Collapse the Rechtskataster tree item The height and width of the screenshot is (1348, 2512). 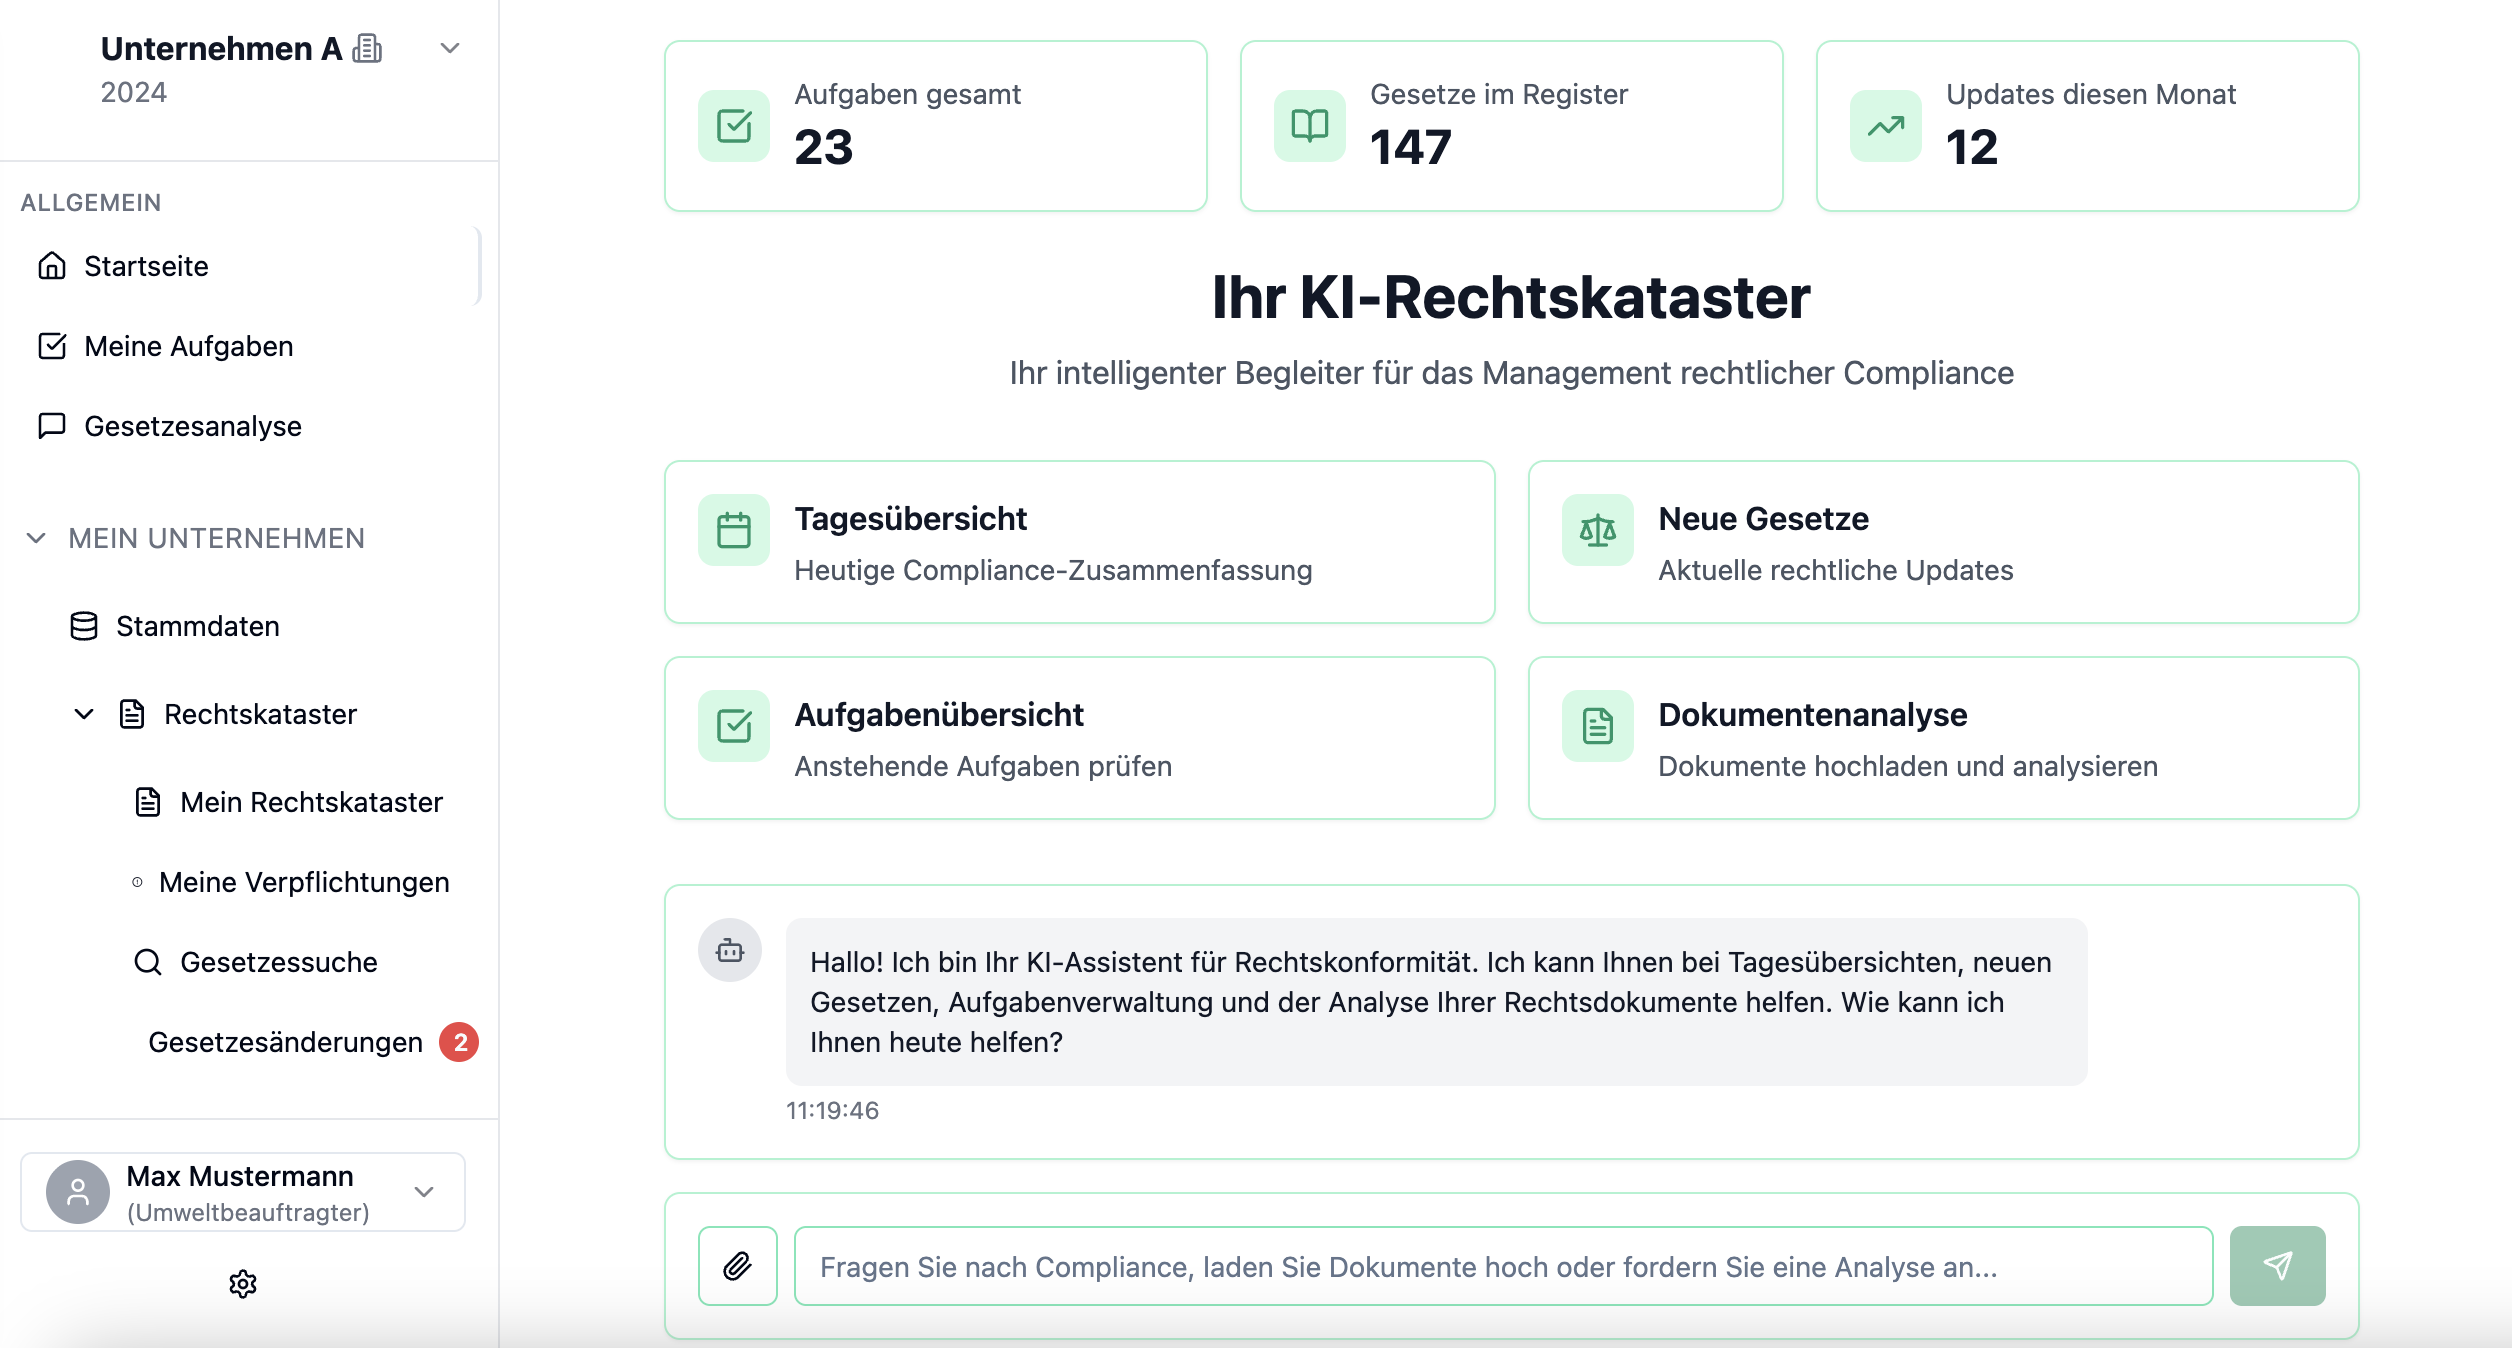click(x=84, y=714)
